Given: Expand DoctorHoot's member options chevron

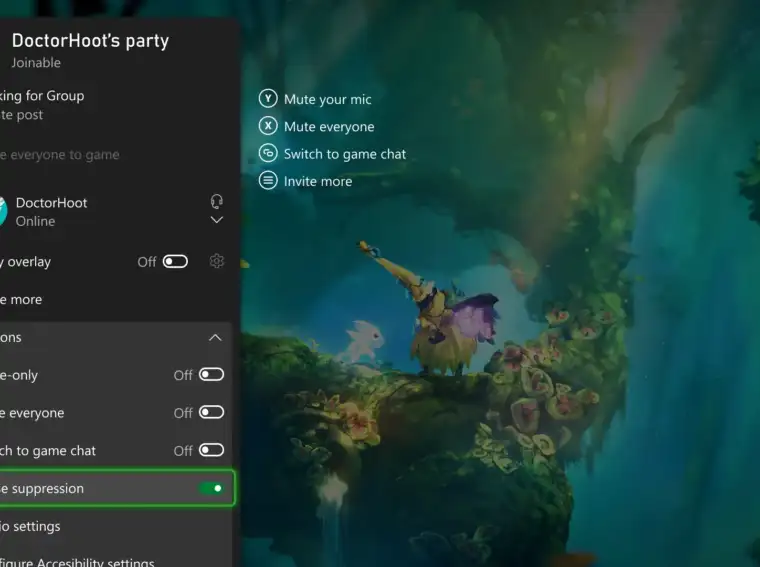Looking at the screenshot, I should click(x=217, y=220).
